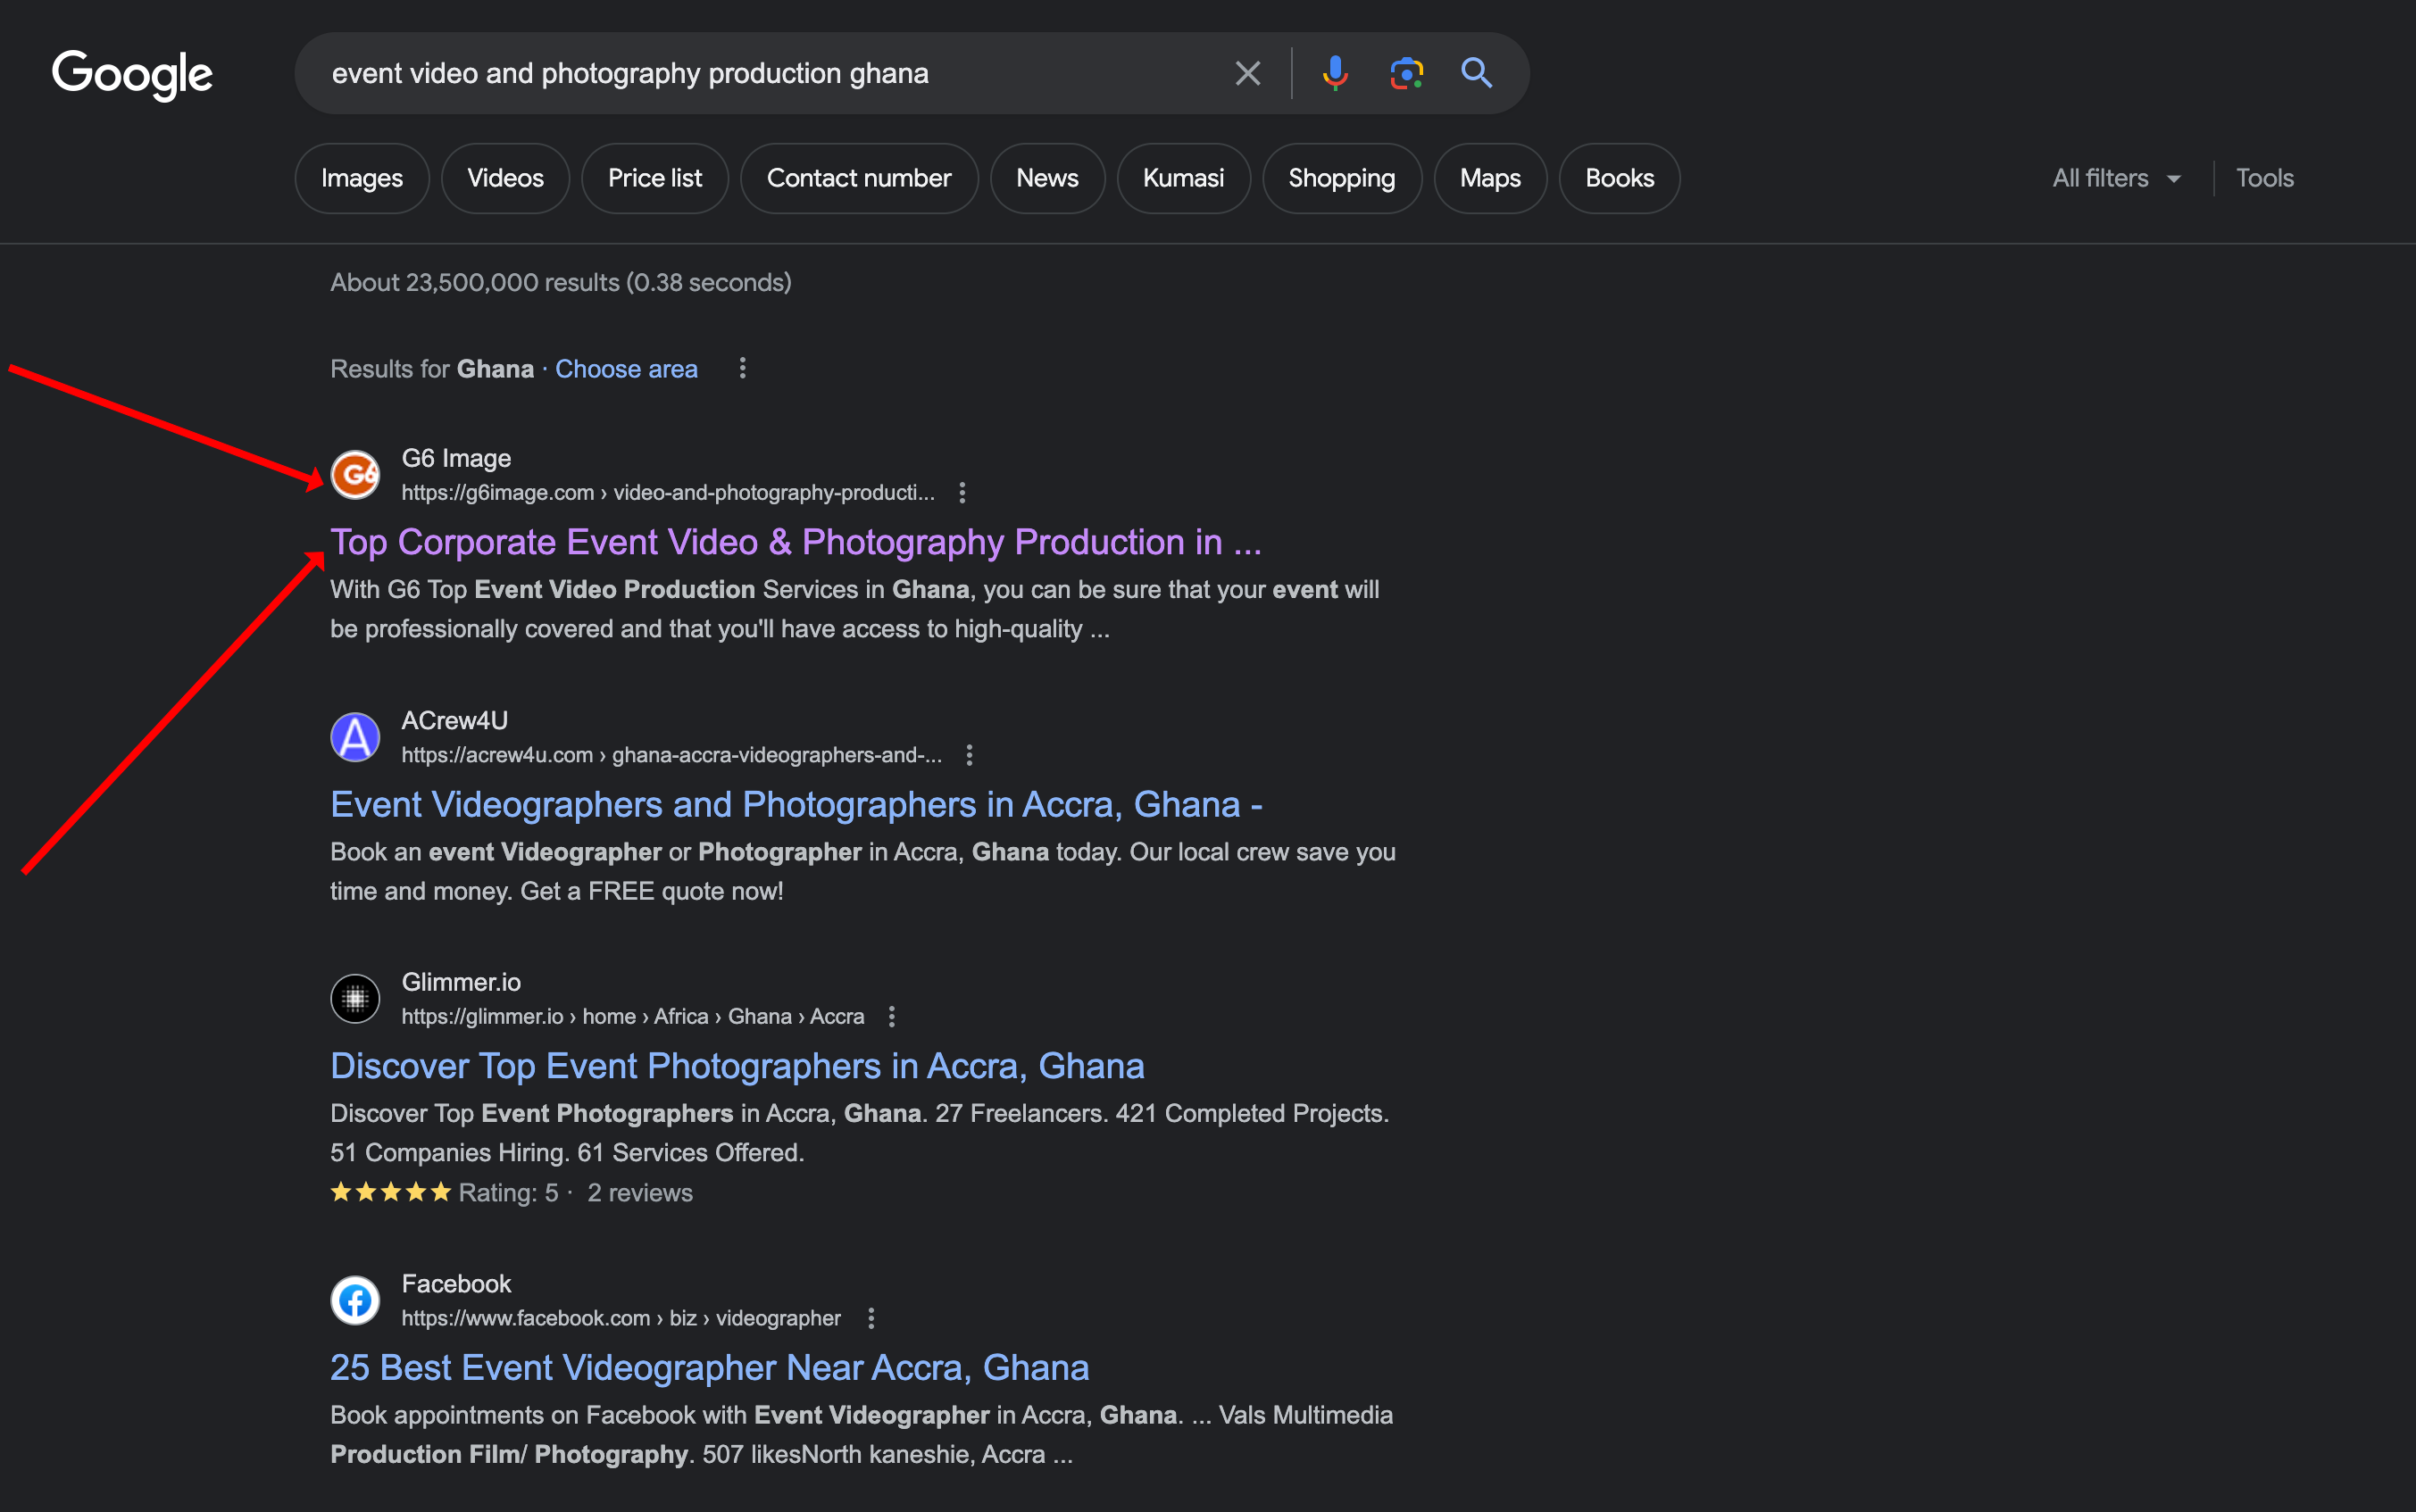Open Top Corporate Event Video result
This screenshot has width=2416, height=1512.
(796, 542)
